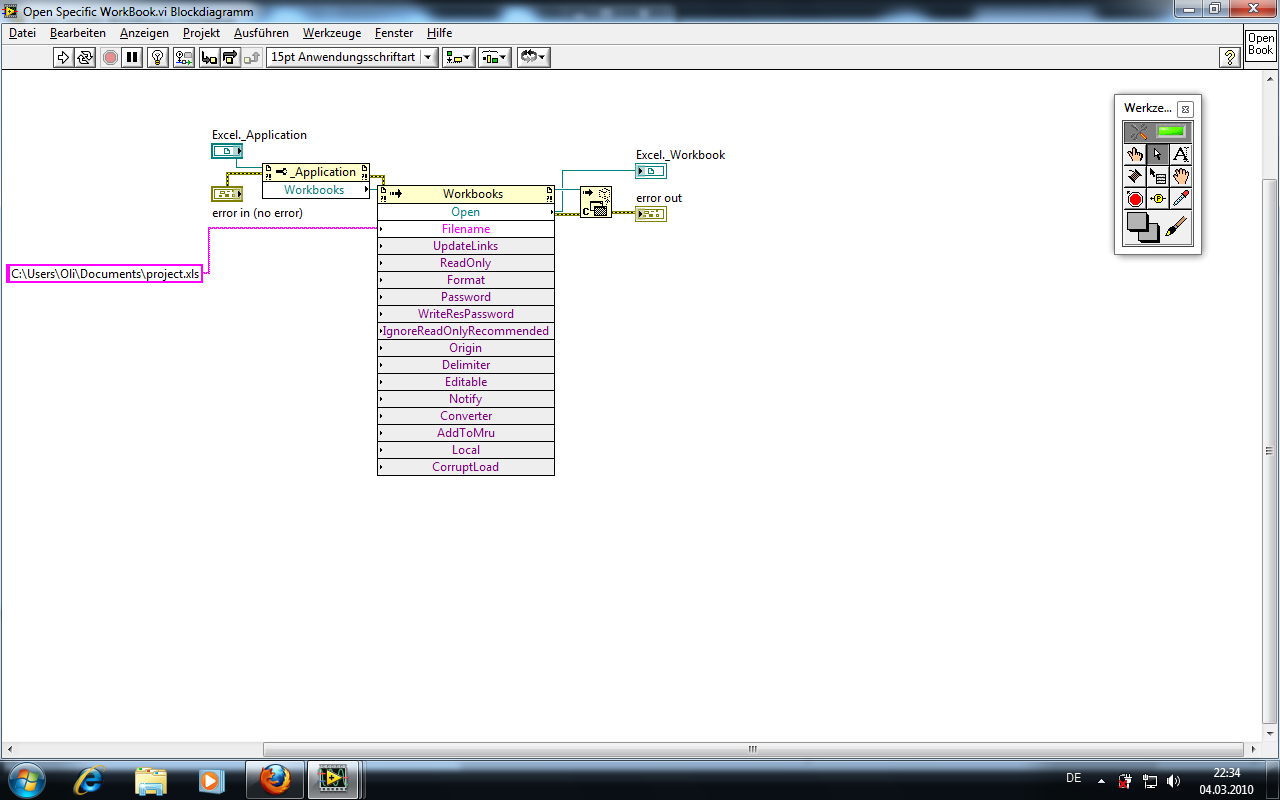This screenshot has width=1280, height=800.
Task: Open the Reorder dropdown in toolbar
Action: (533, 57)
